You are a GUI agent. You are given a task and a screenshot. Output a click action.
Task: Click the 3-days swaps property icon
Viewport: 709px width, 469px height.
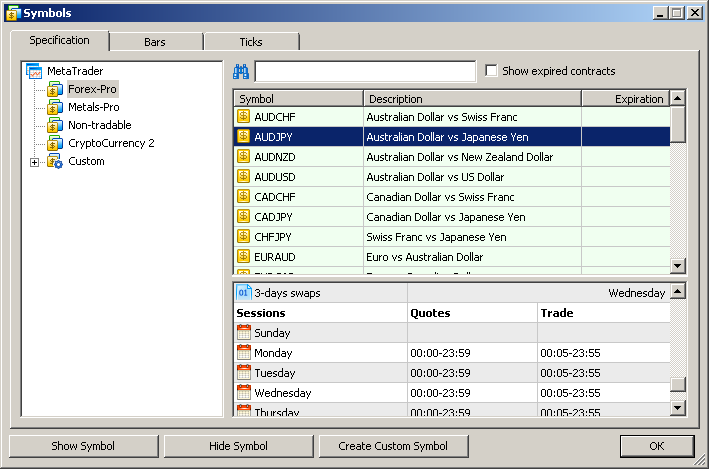[x=244, y=293]
